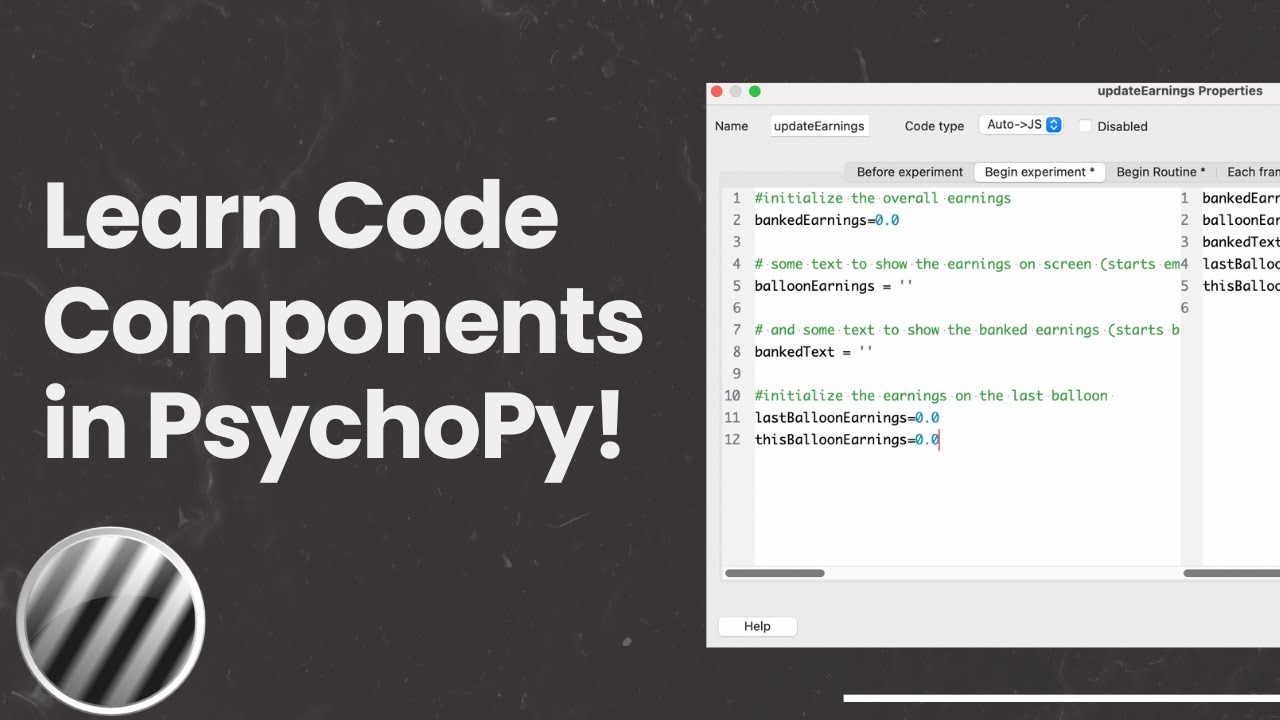This screenshot has width=1280, height=720.
Task: Close the updateEarnings Properties window
Action: [716, 91]
